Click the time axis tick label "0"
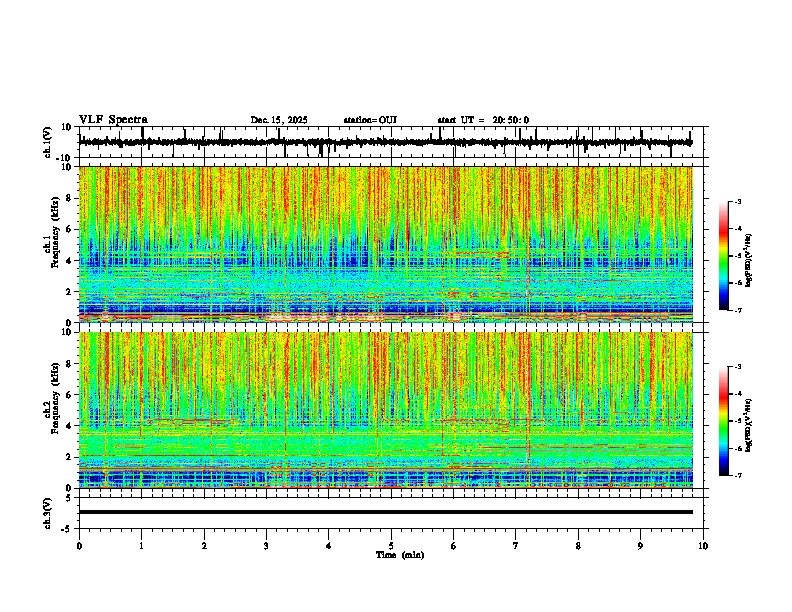This screenshot has height=612, width=792. pyautogui.click(x=79, y=546)
